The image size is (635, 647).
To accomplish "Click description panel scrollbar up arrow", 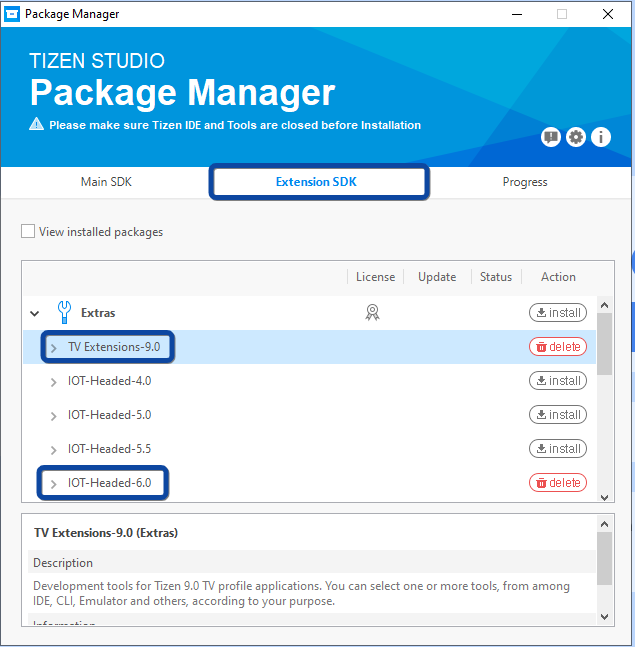I will [604, 524].
